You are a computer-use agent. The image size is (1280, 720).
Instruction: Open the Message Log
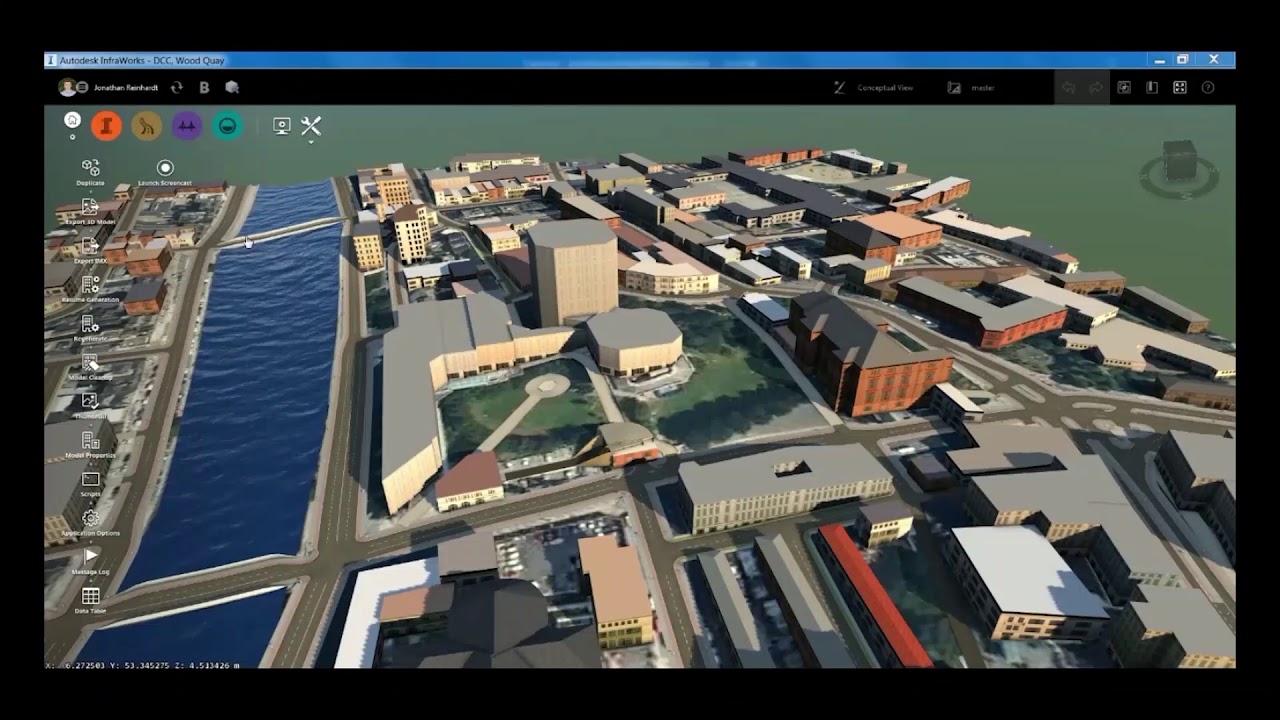[x=90, y=557]
